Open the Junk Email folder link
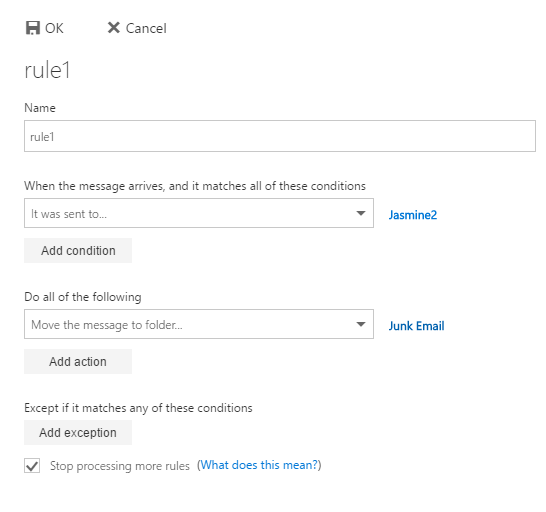The height and width of the screenshot is (512, 546). pyautogui.click(x=416, y=326)
